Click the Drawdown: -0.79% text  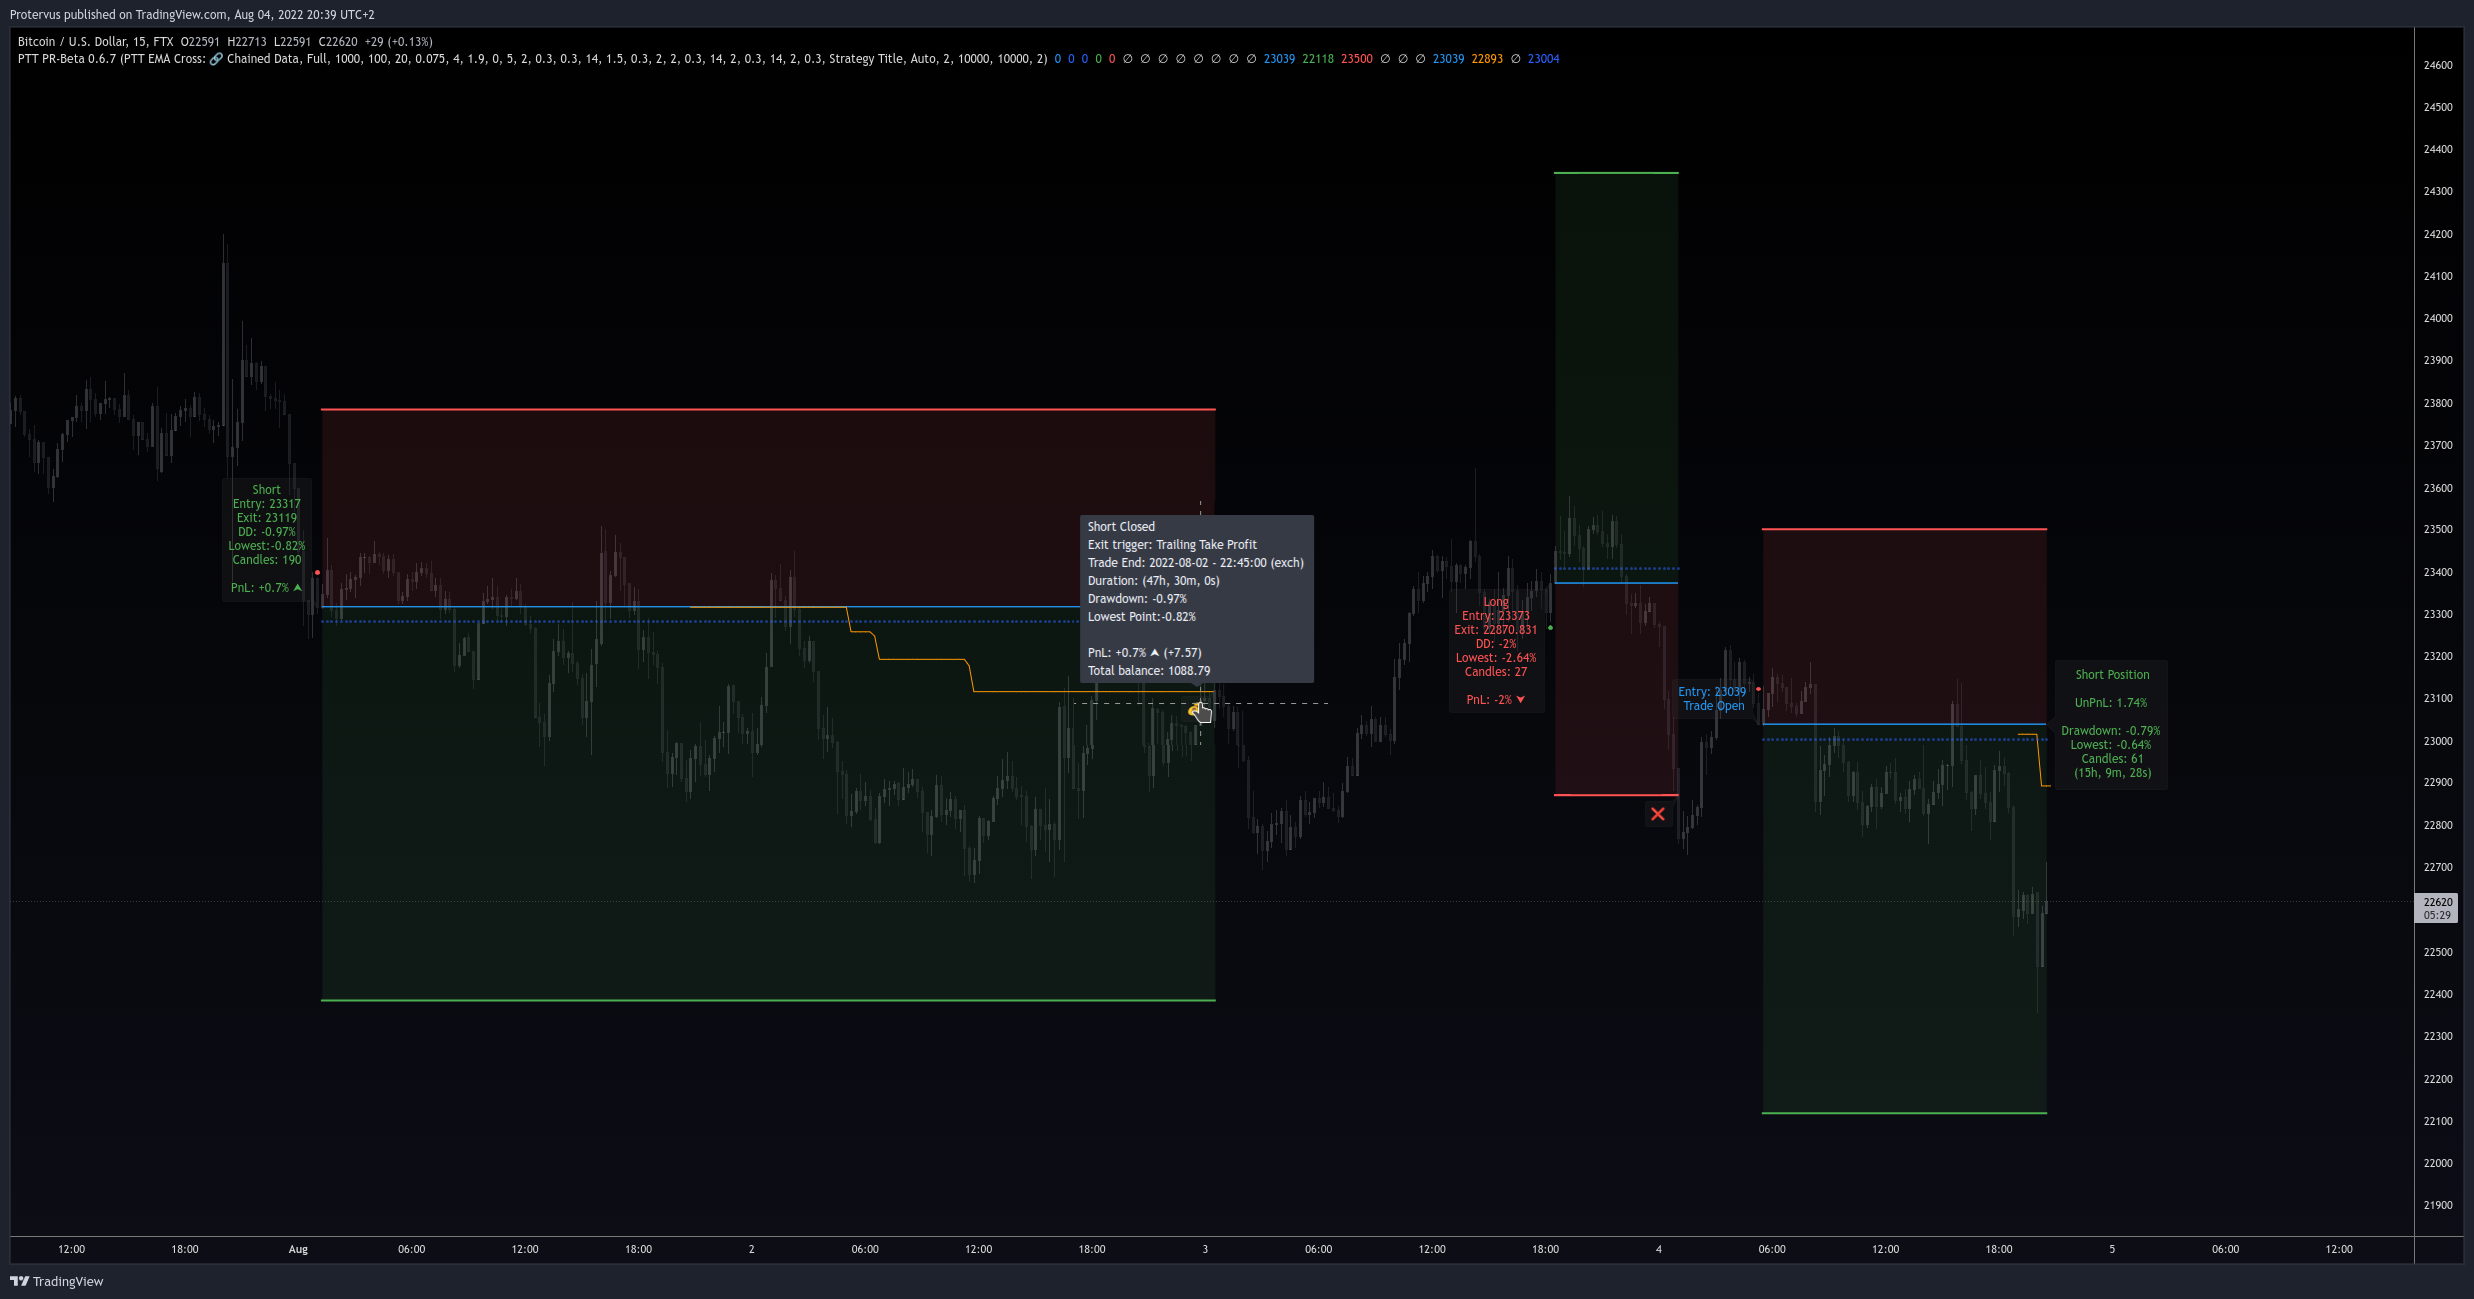tap(2110, 731)
